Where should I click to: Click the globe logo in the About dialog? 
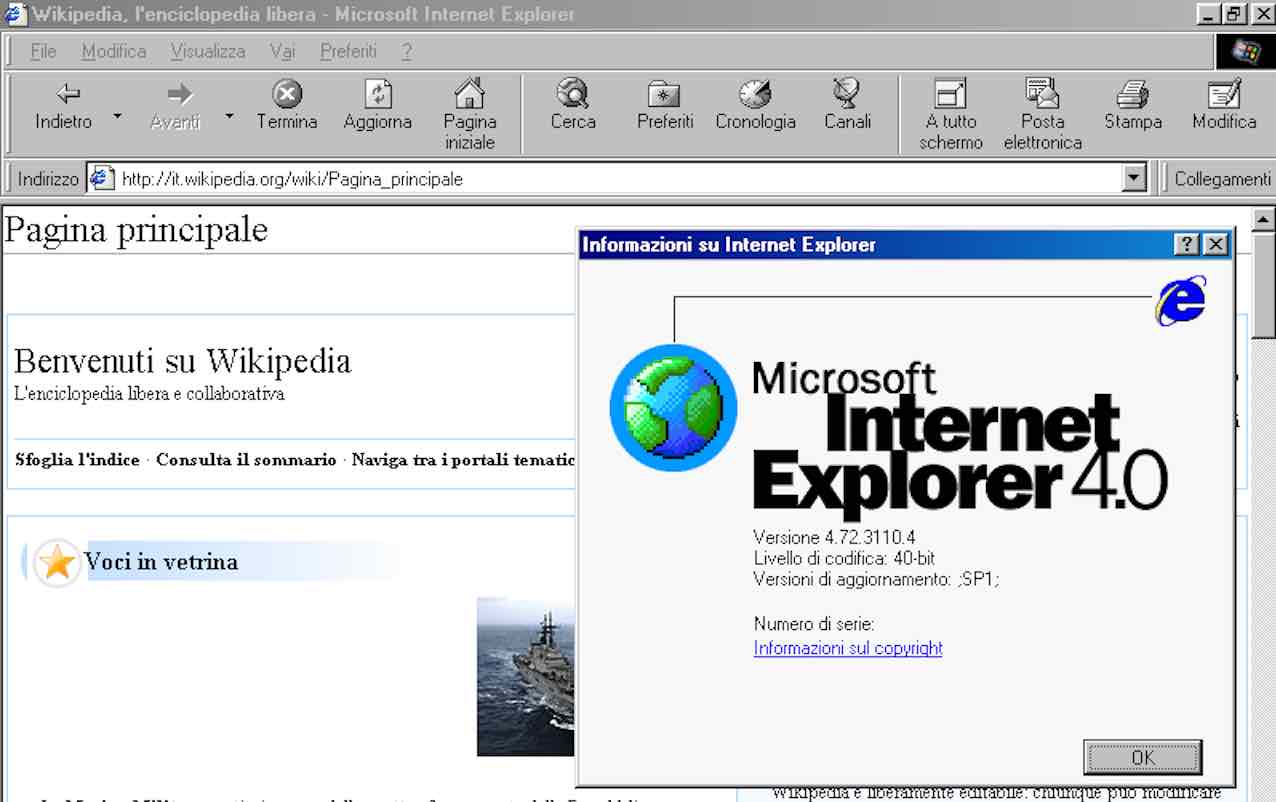coord(674,407)
